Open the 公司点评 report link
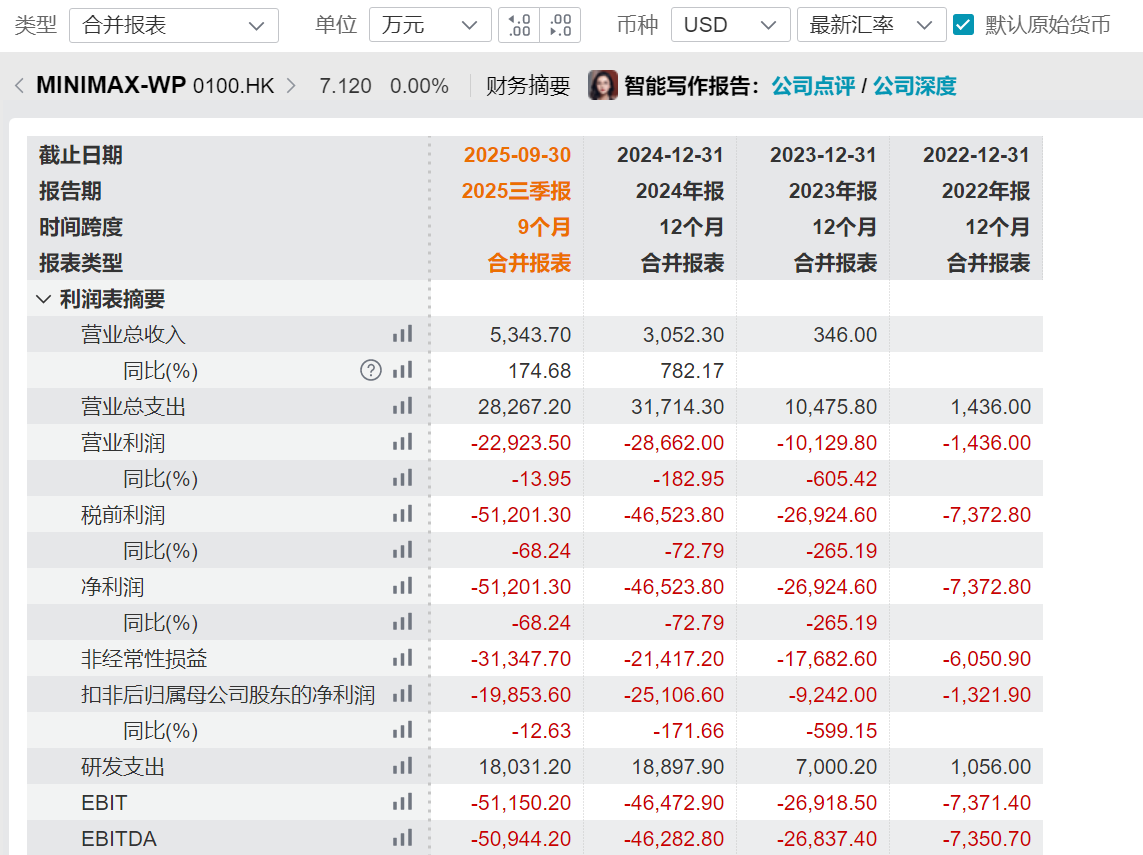This screenshot has width=1143, height=855. coord(813,86)
